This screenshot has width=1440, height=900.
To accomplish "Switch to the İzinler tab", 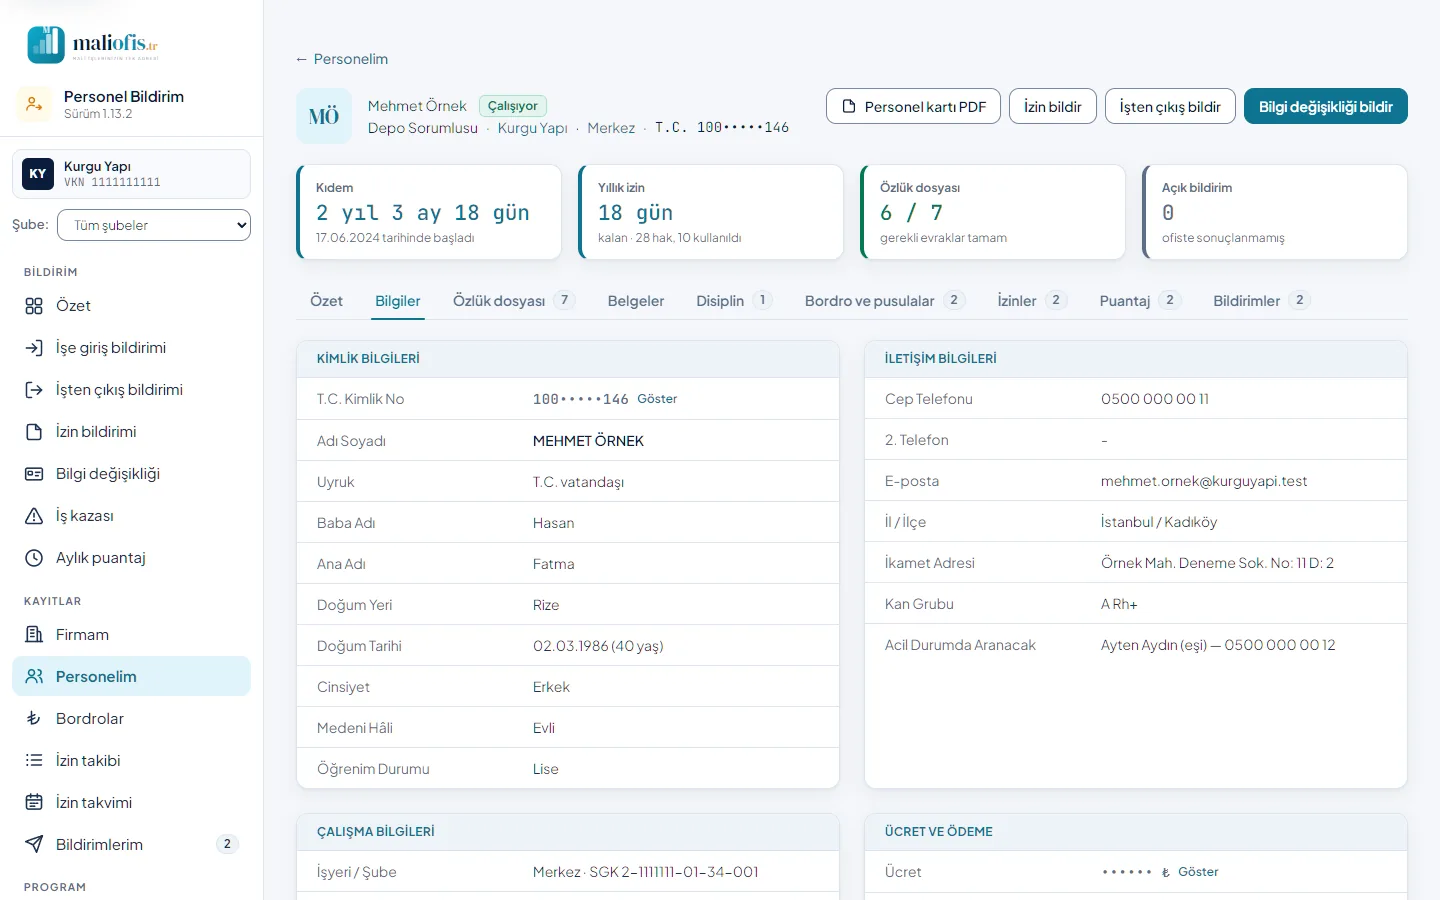I will 1032,301.
